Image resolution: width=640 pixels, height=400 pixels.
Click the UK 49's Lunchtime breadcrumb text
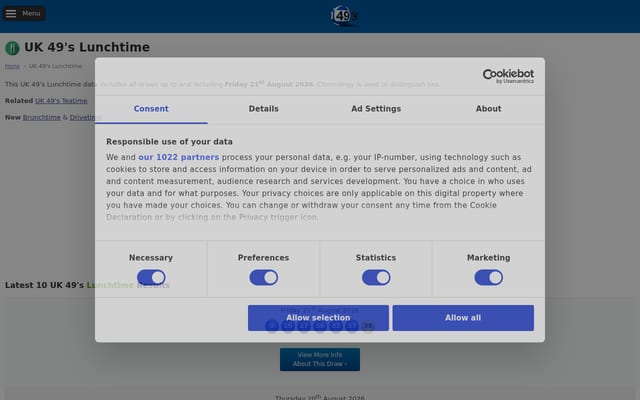point(56,66)
